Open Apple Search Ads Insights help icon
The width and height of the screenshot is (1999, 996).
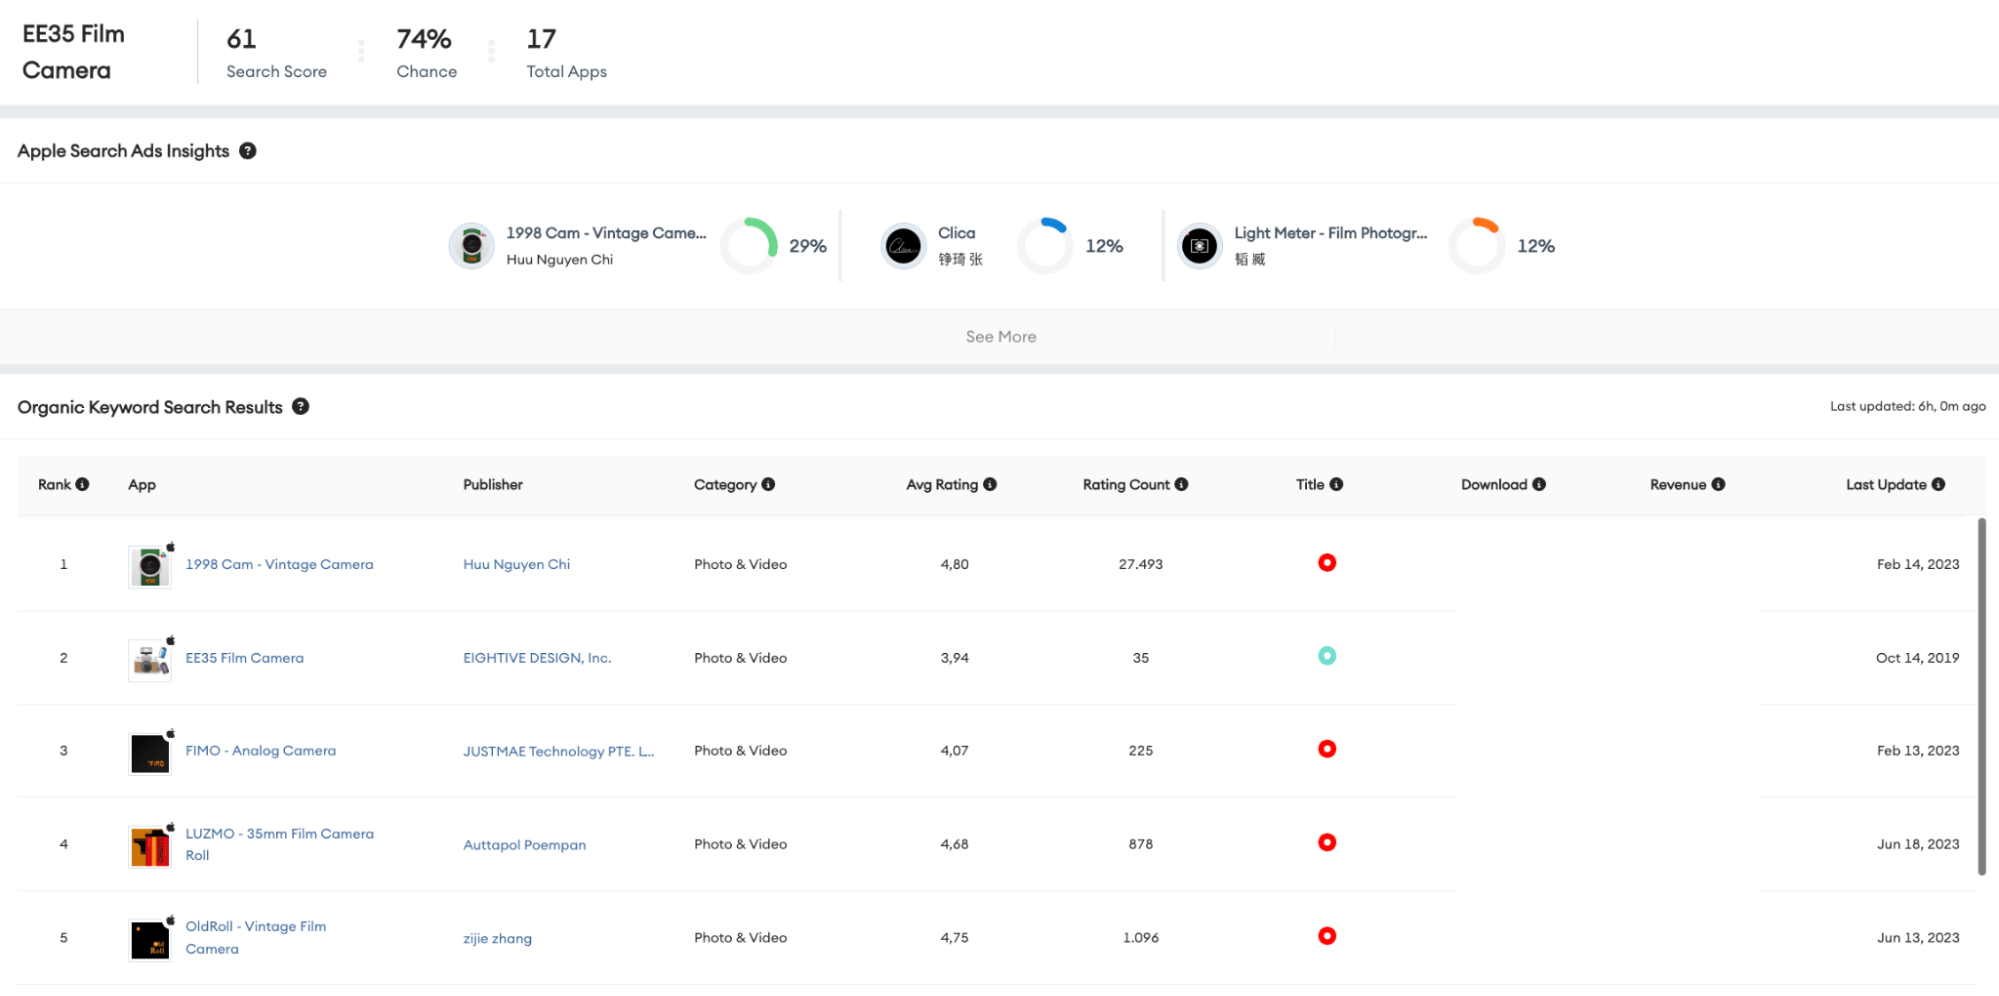248,151
